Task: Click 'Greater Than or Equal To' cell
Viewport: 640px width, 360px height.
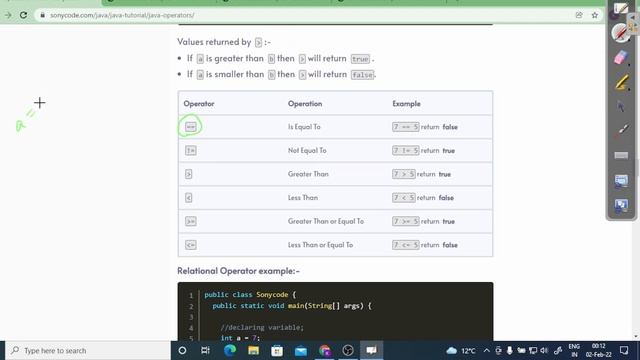Action: 326,221
